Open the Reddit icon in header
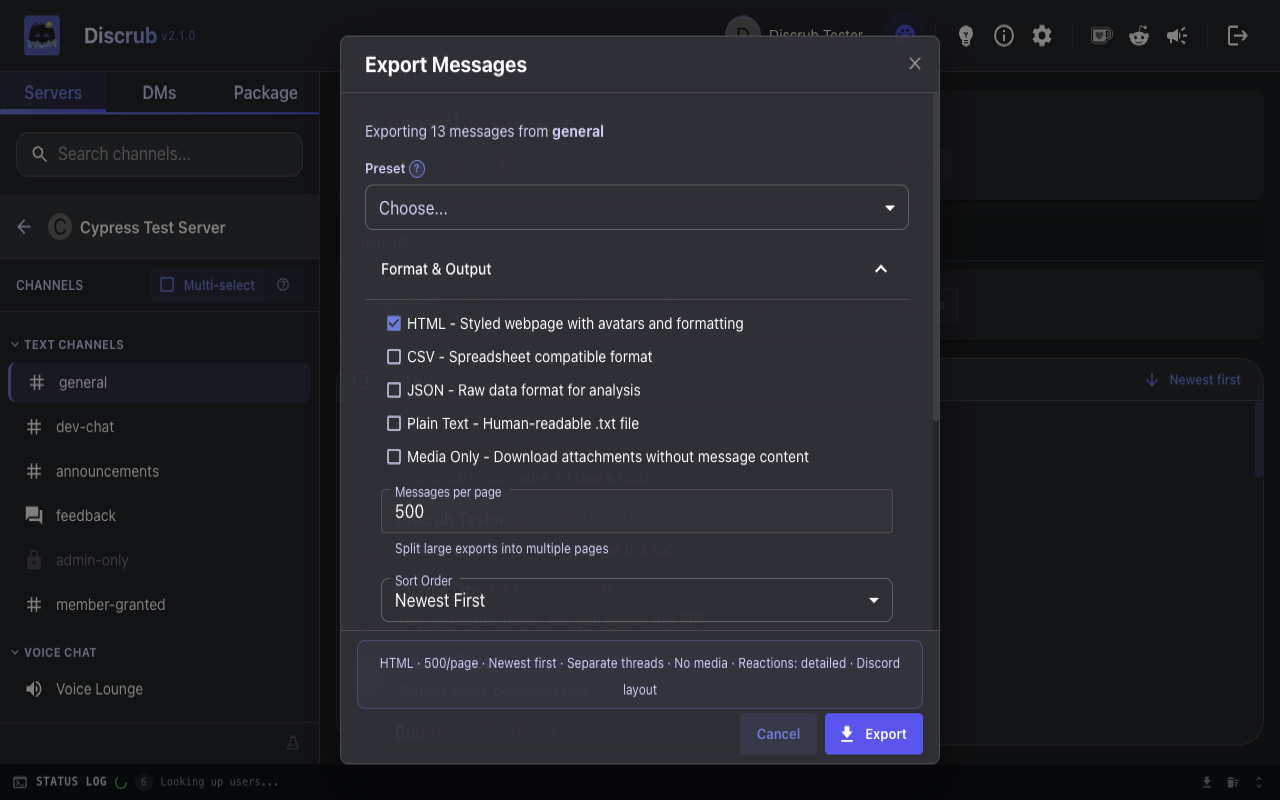Screen dimensions: 1280x800 click(1139, 36)
